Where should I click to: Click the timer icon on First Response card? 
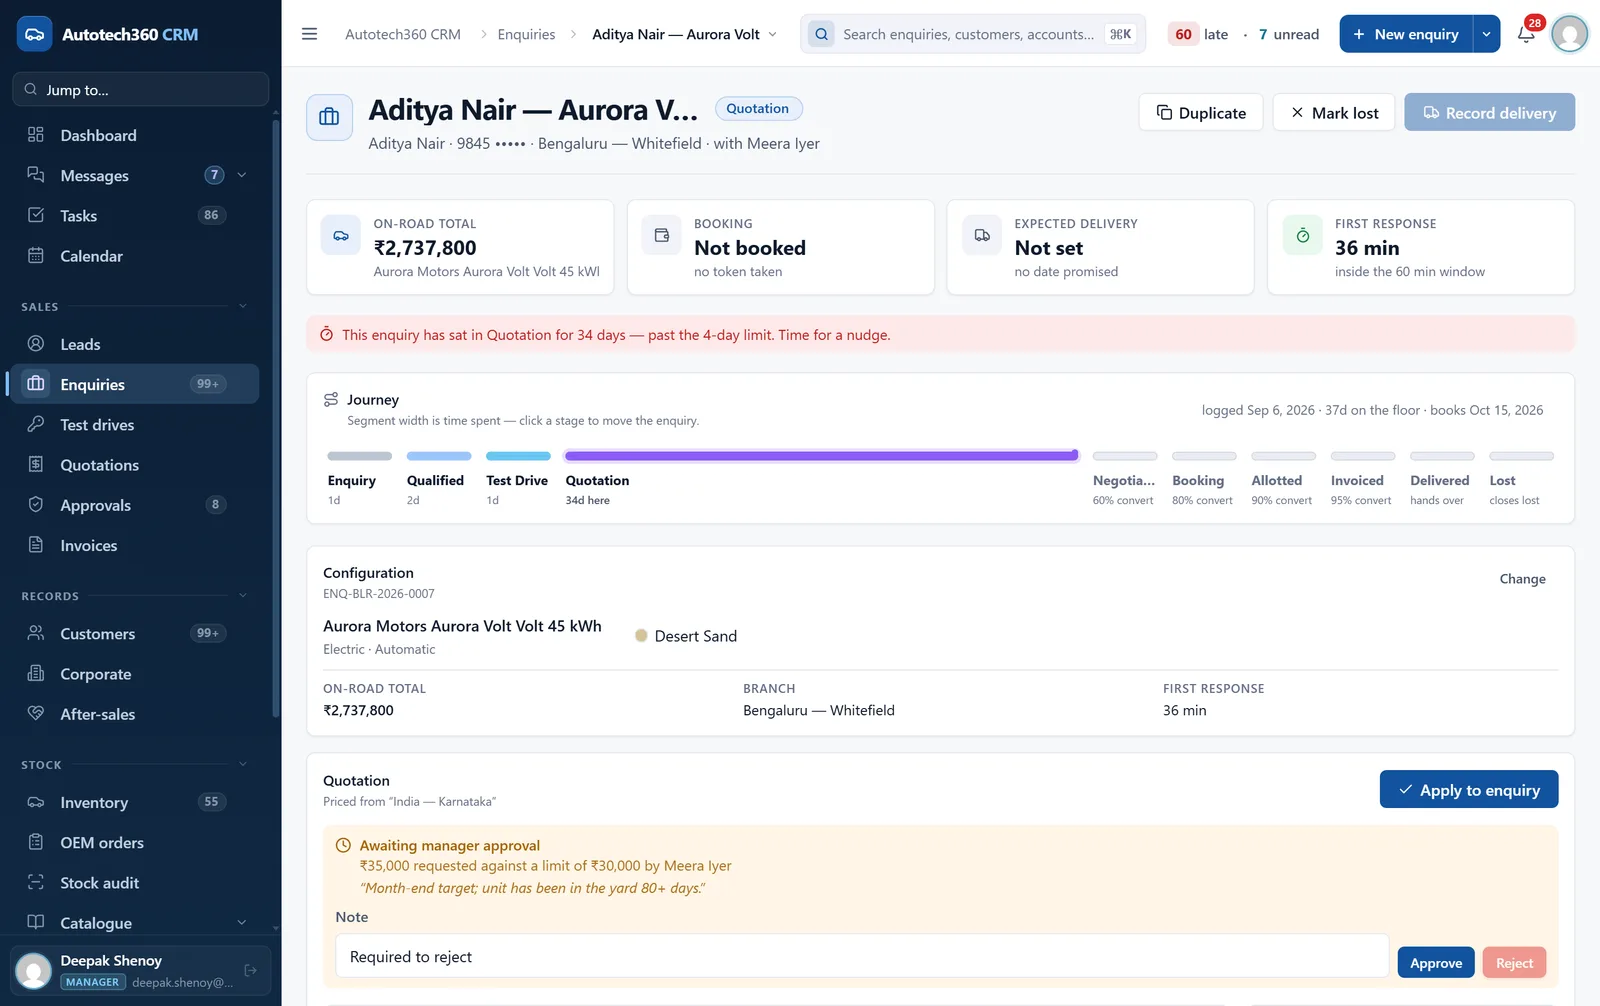click(1302, 236)
